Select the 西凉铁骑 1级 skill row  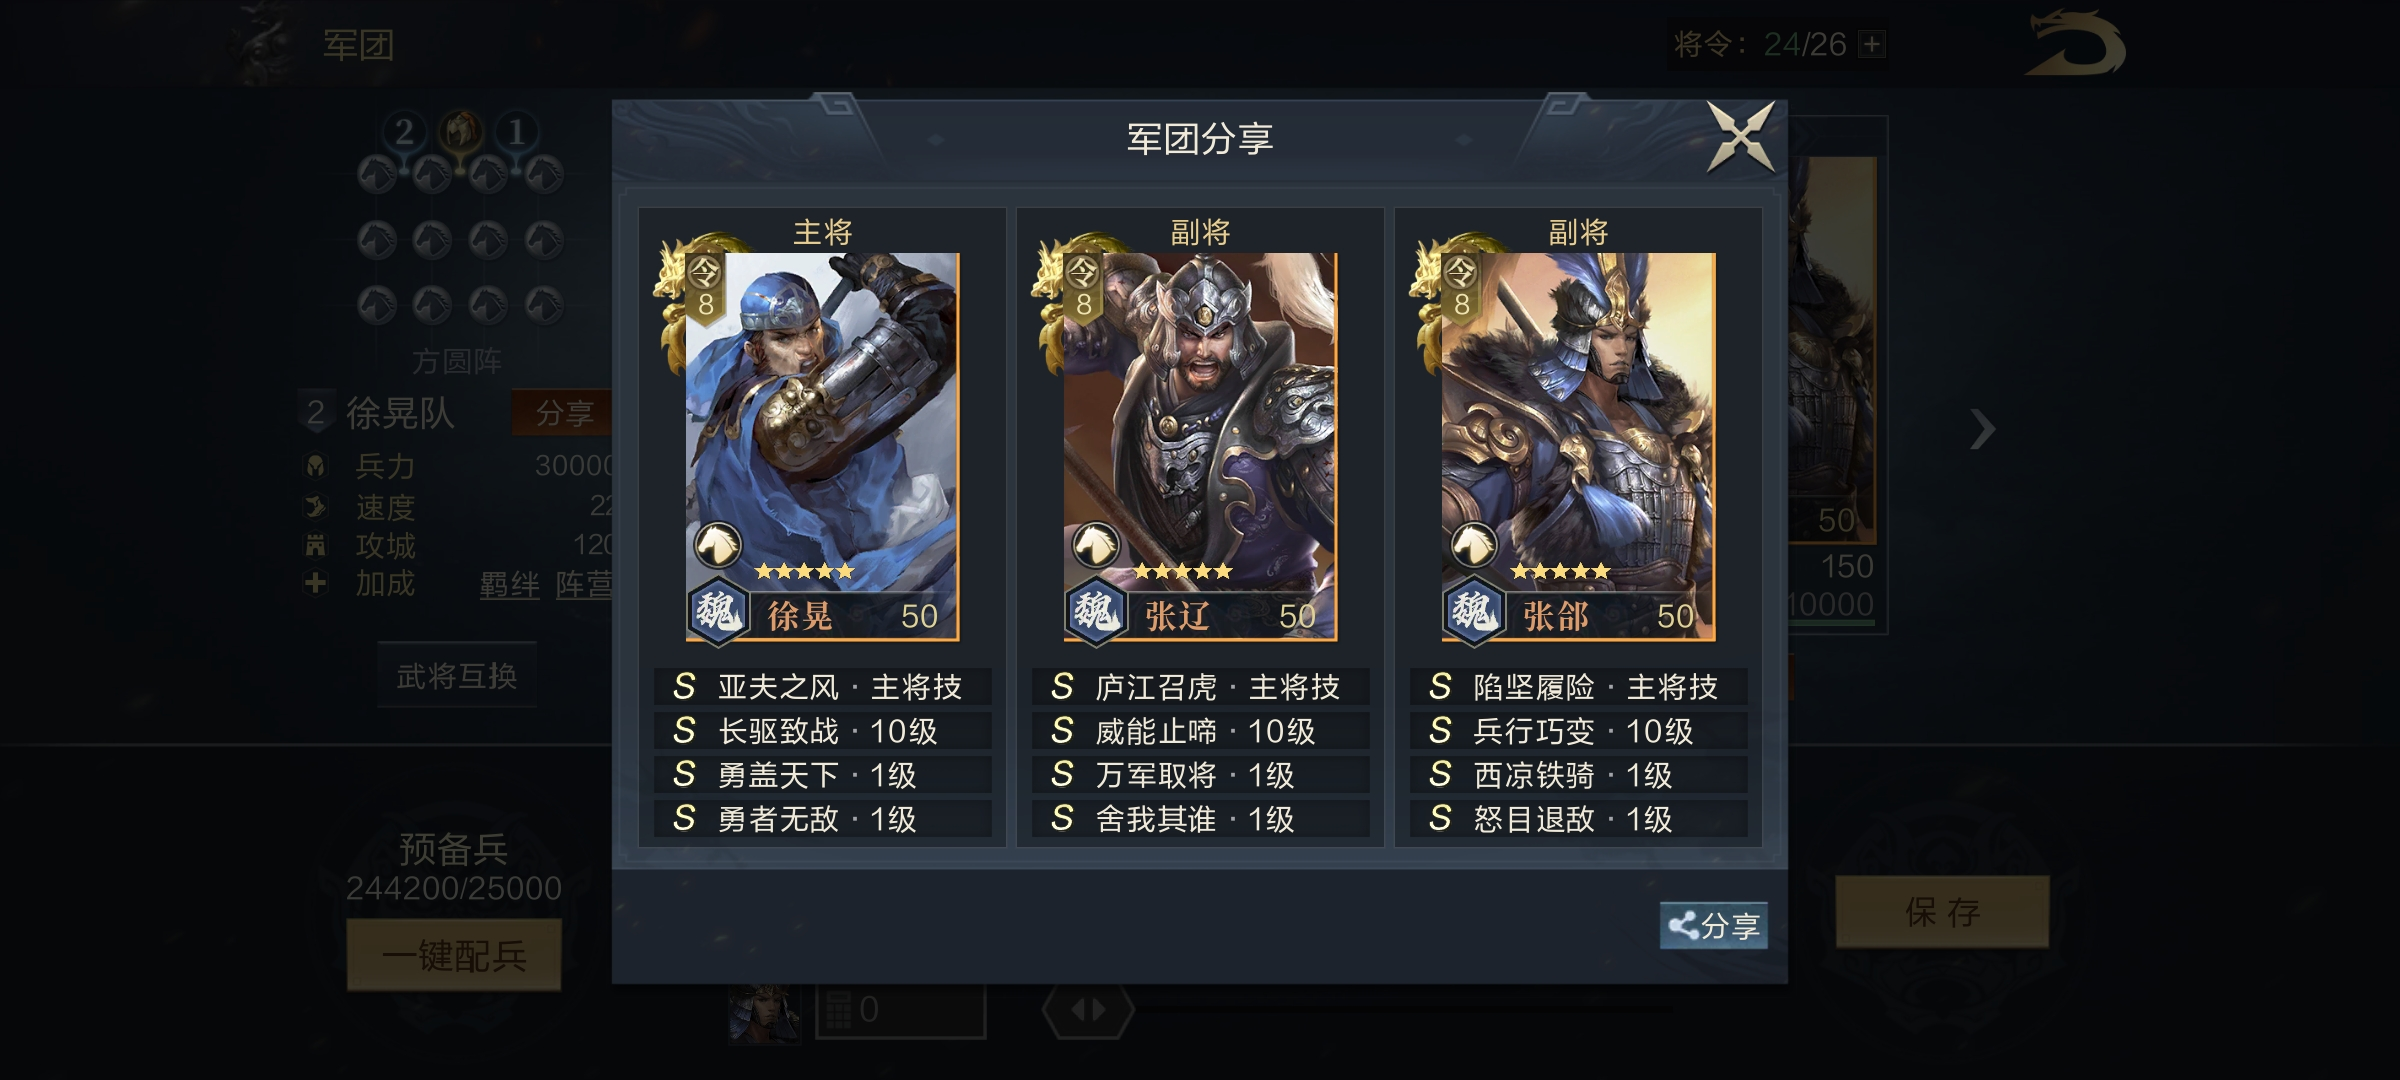click(1578, 775)
